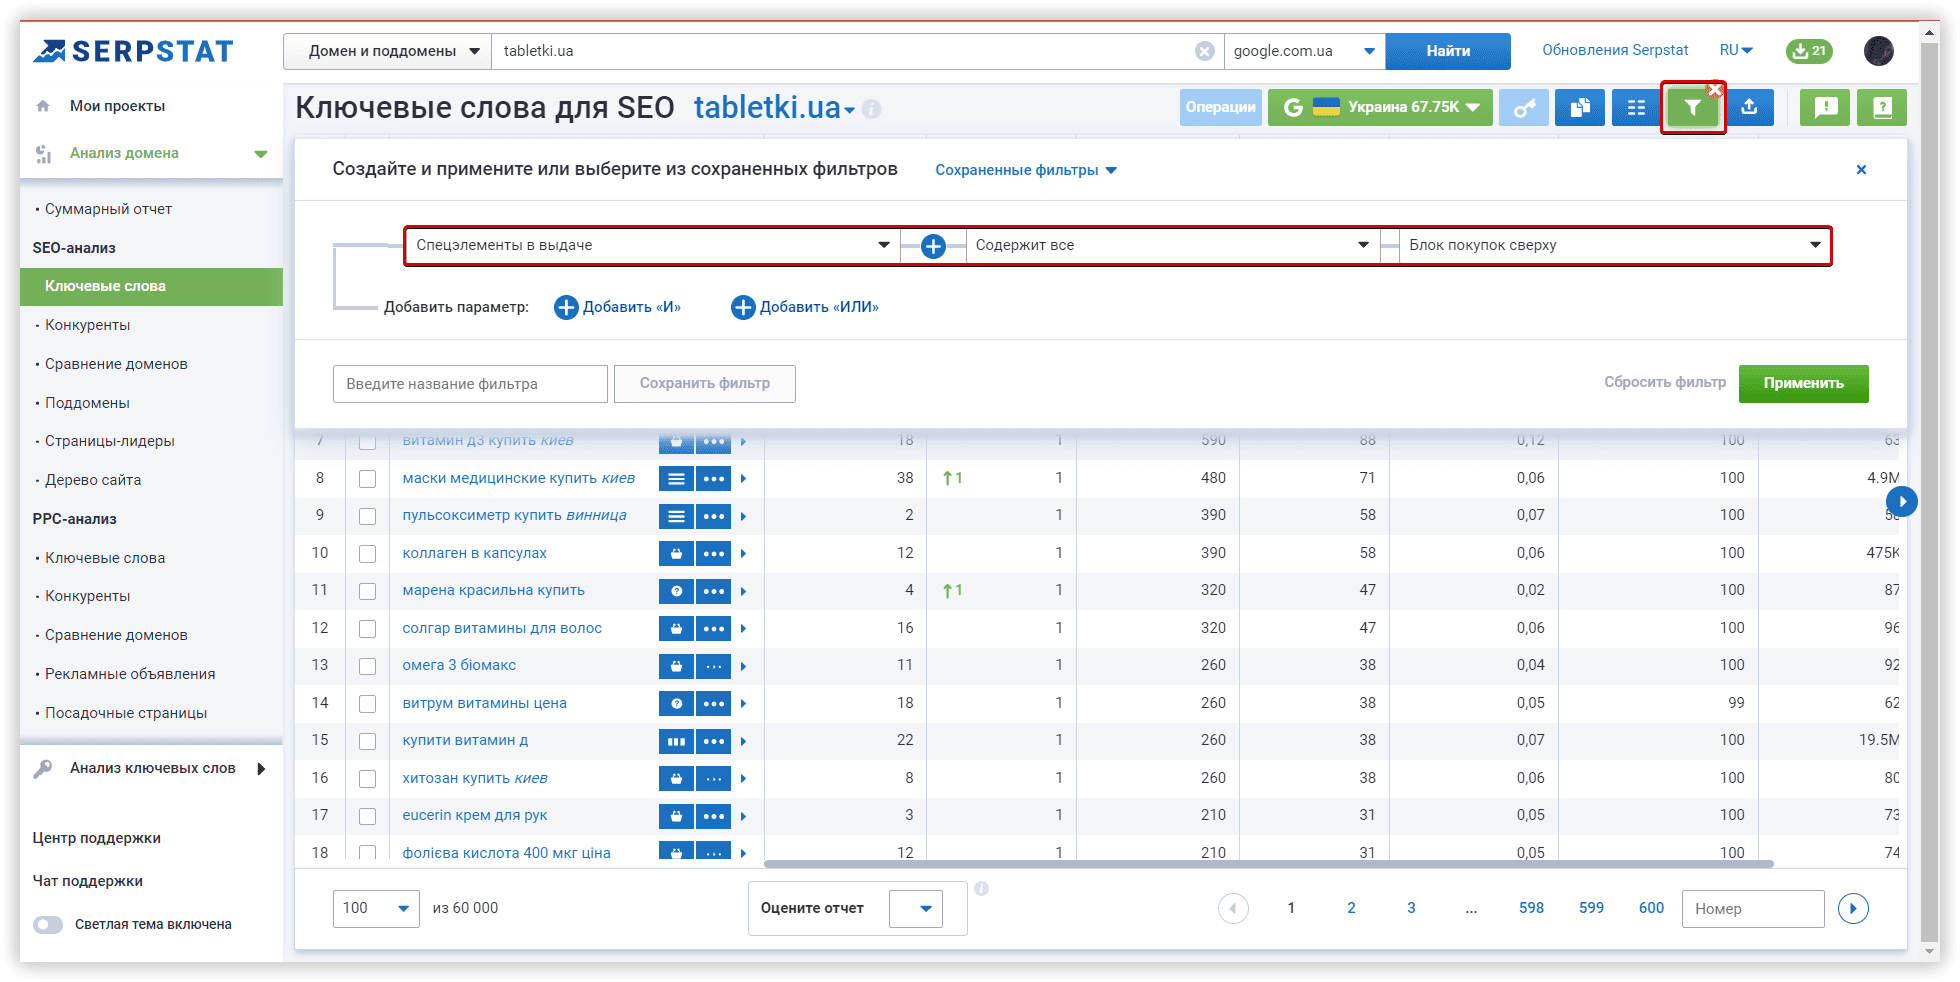Open three-dots menu for солгар витамины для волос
This screenshot has height=982, width=1960.
(714, 629)
